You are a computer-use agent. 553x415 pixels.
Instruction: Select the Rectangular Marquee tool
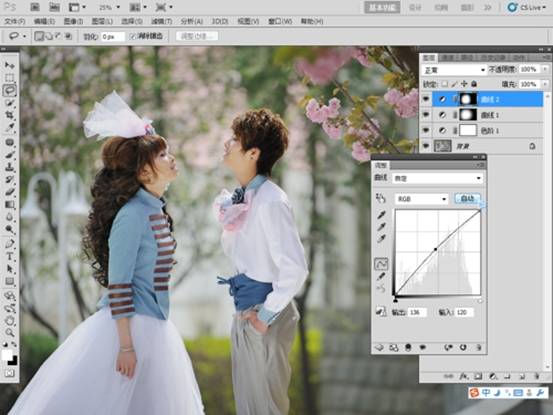coord(10,78)
